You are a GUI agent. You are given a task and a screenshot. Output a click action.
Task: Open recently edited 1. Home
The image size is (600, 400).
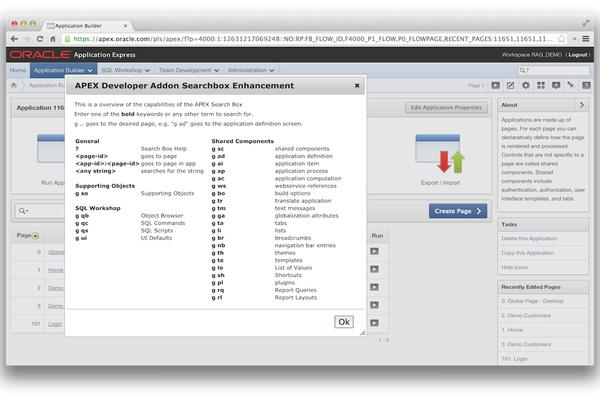tap(512, 330)
